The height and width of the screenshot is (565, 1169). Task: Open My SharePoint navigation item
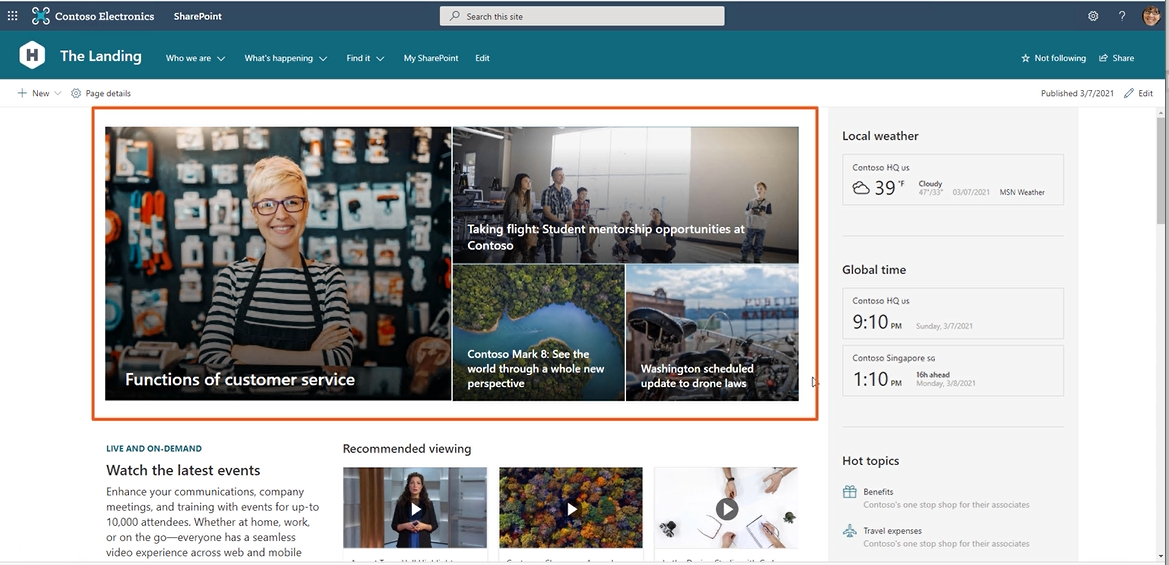(431, 58)
